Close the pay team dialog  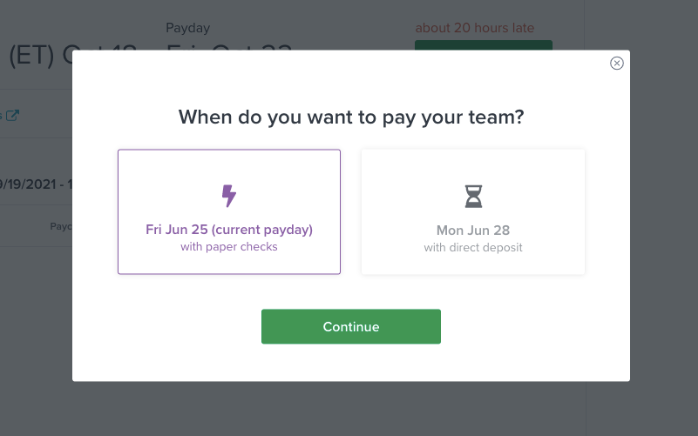(x=617, y=63)
